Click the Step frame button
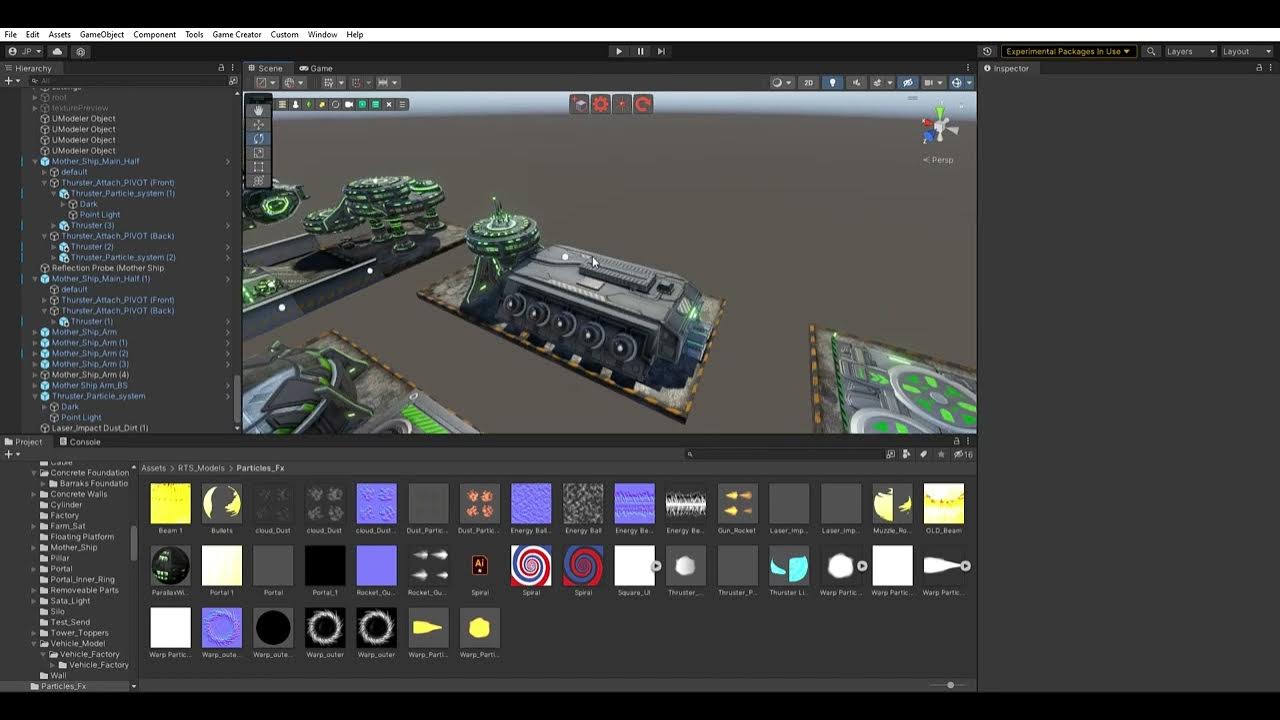This screenshot has height=720, width=1280. click(x=661, y=51)
